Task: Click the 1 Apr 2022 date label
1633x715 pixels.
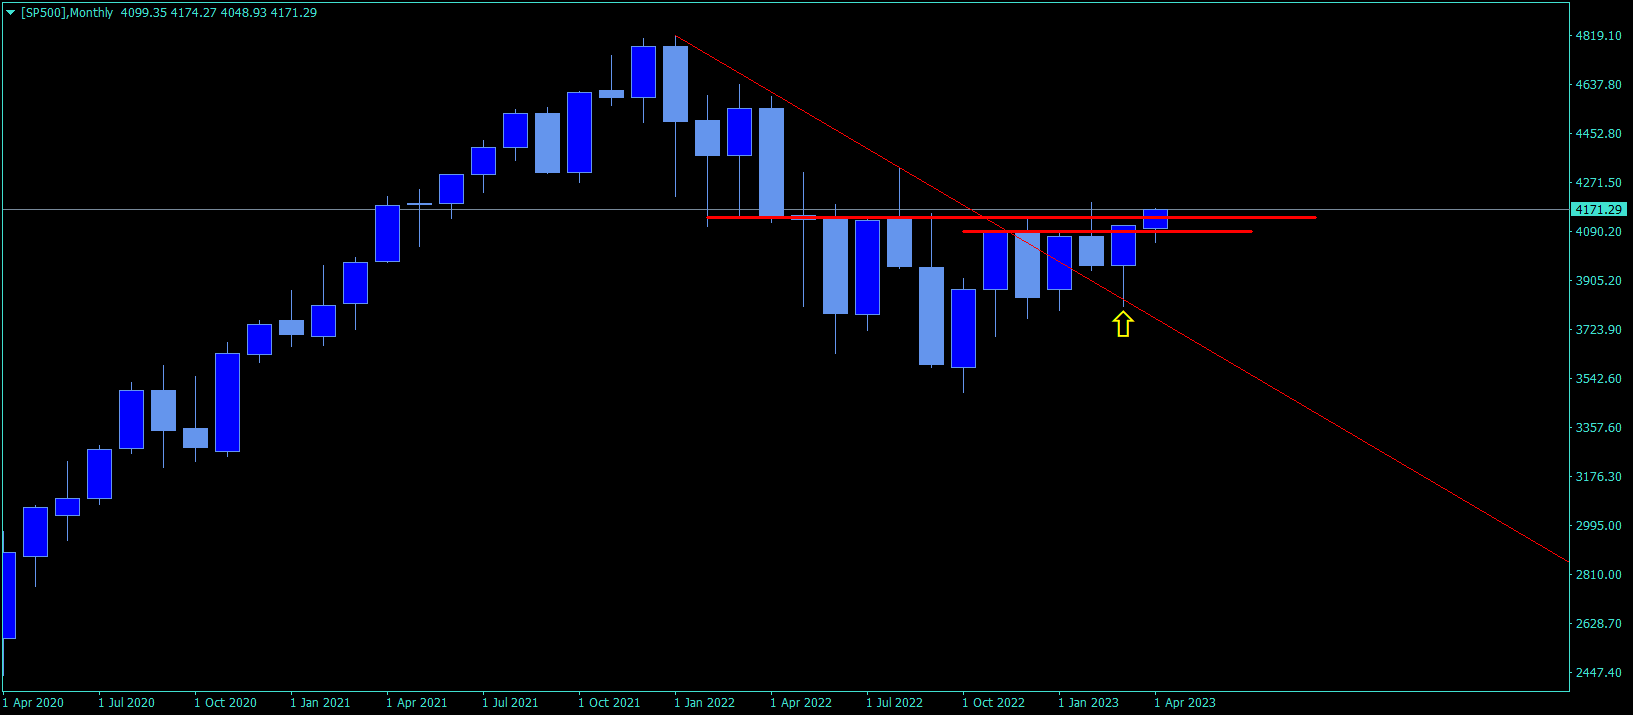Action: pyautogui.click(x=801, y=703)
